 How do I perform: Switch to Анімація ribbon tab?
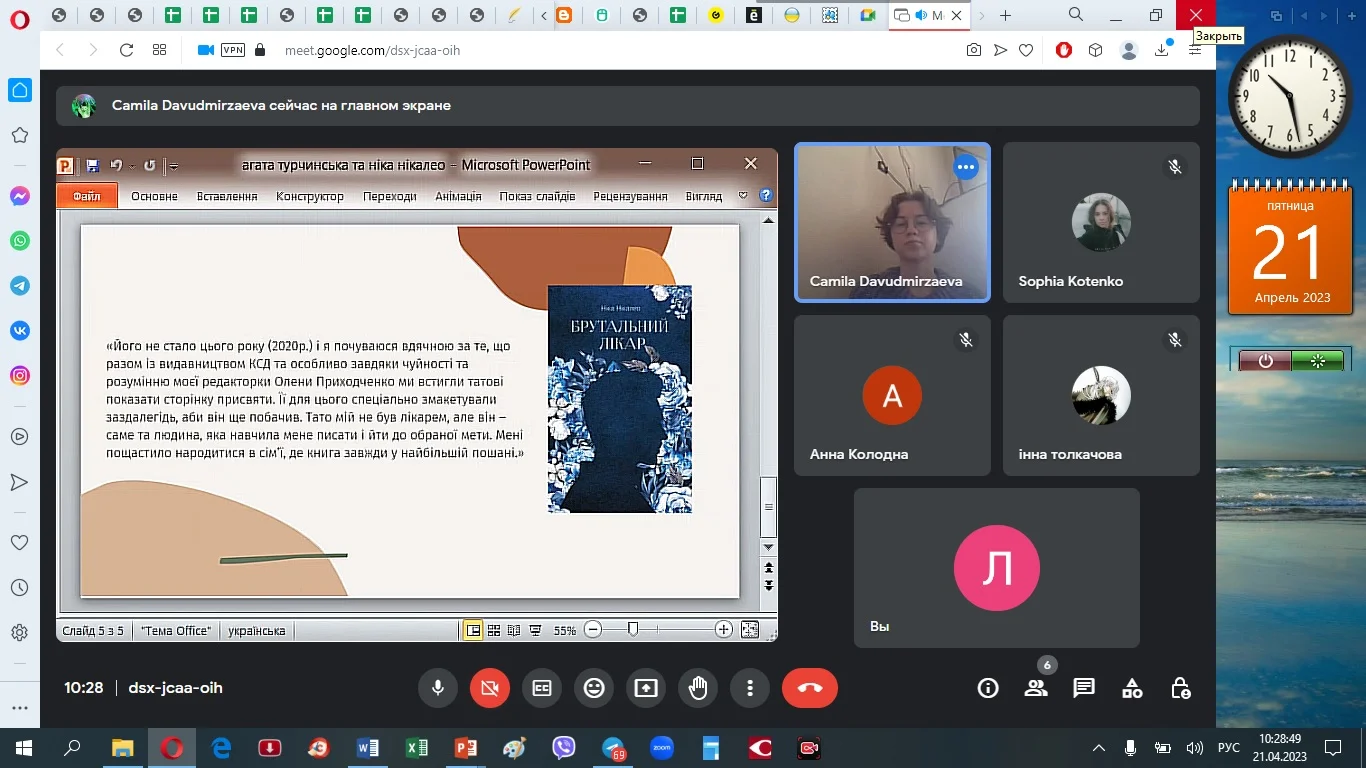[458, 196]
